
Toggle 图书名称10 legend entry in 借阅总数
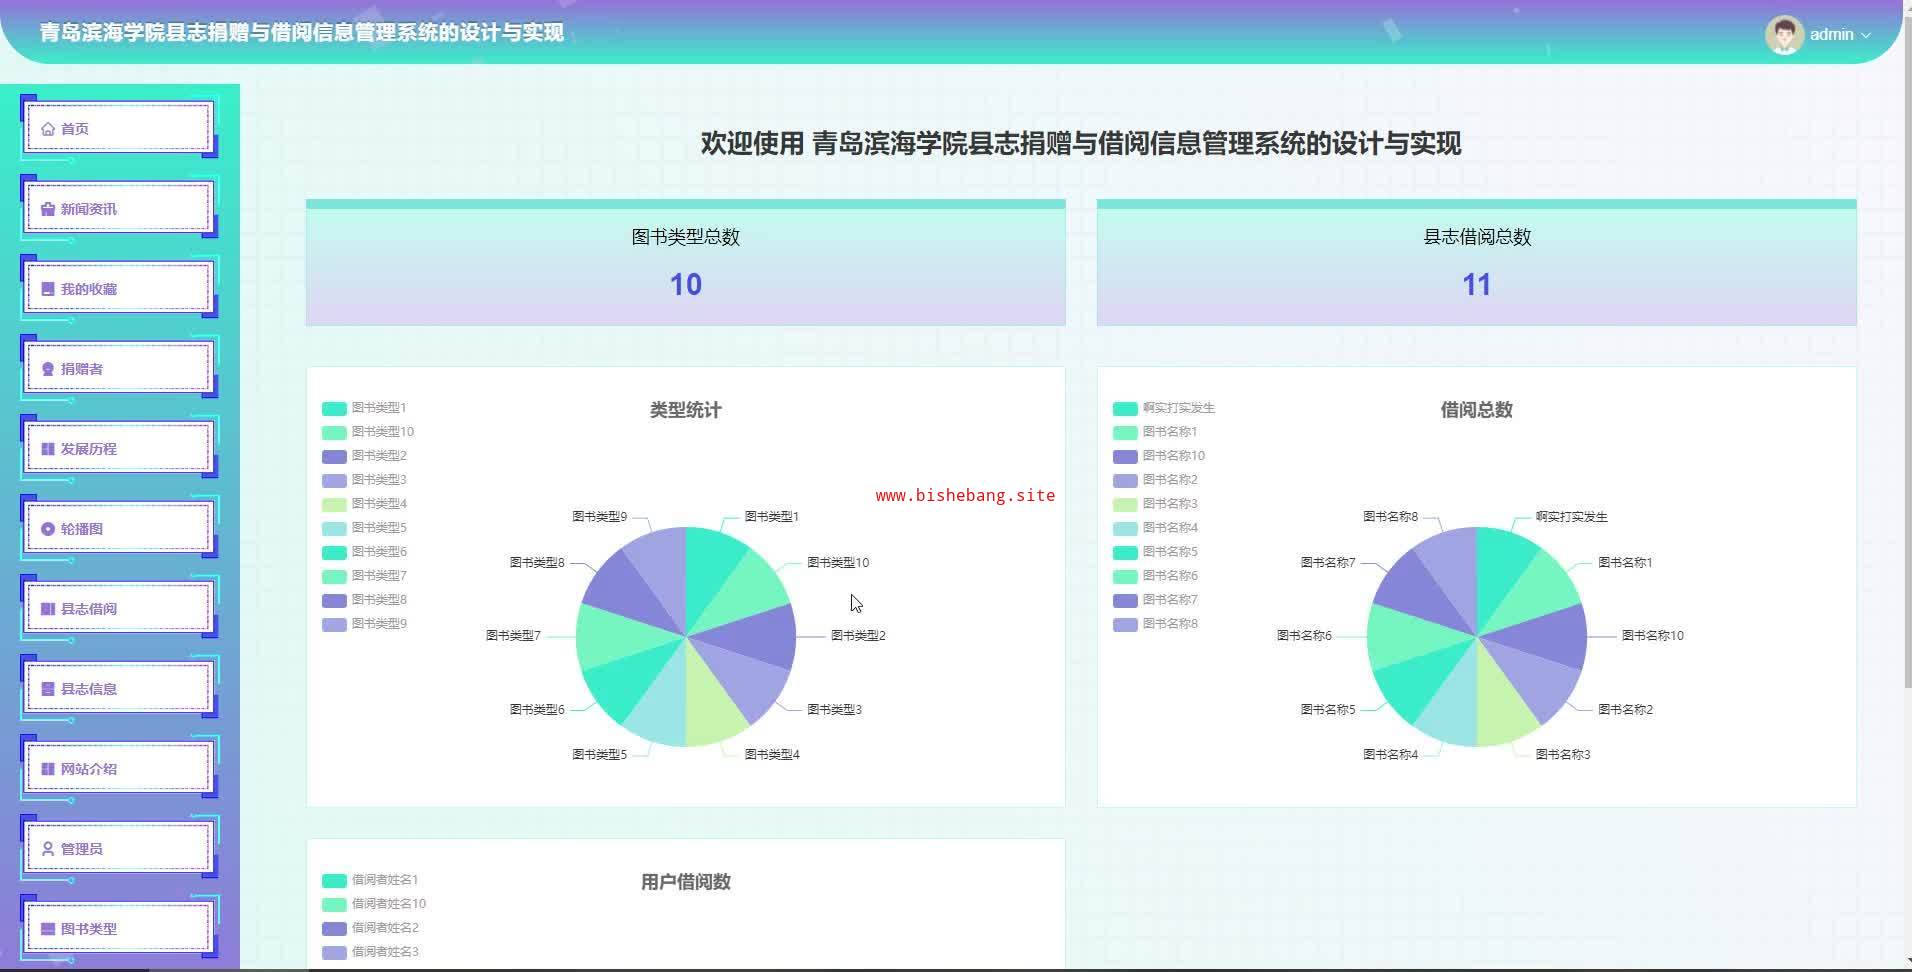(x=1159, y=456)
